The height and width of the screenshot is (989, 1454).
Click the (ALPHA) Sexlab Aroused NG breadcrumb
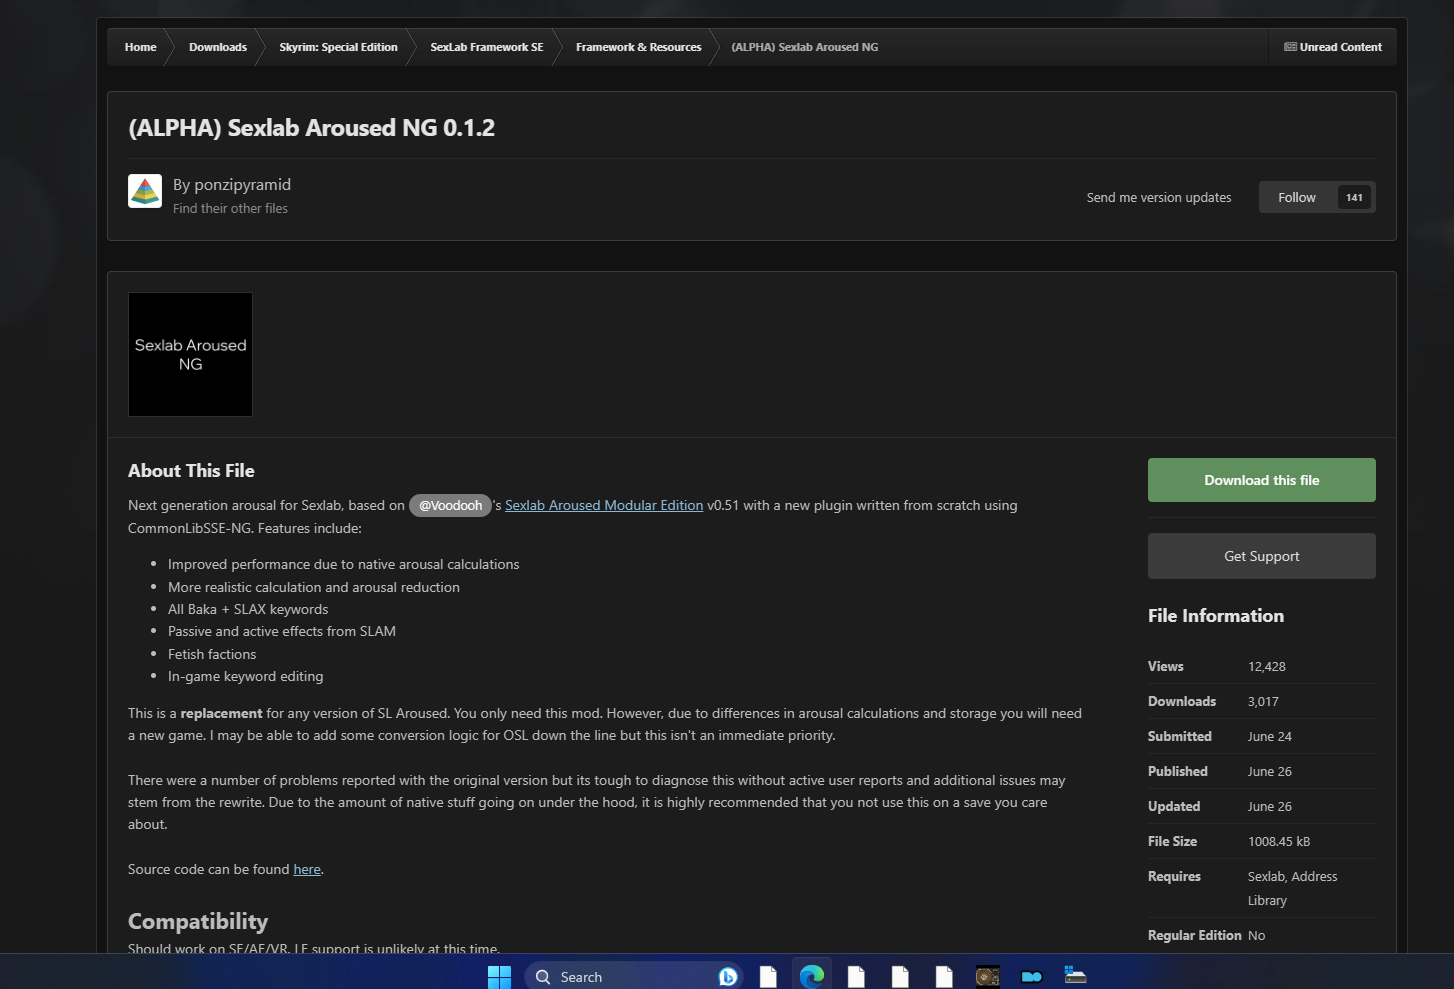tap(805, 47)
